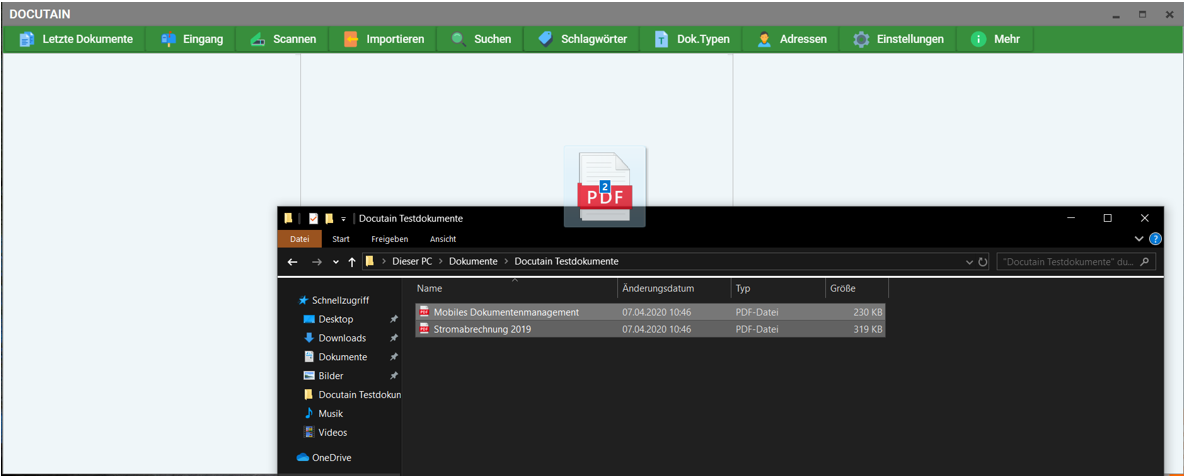This screenshot has height=476, width=1184.
Task: Open Schlagwörter in the Docutain toolbar
Action: [582, 39]
